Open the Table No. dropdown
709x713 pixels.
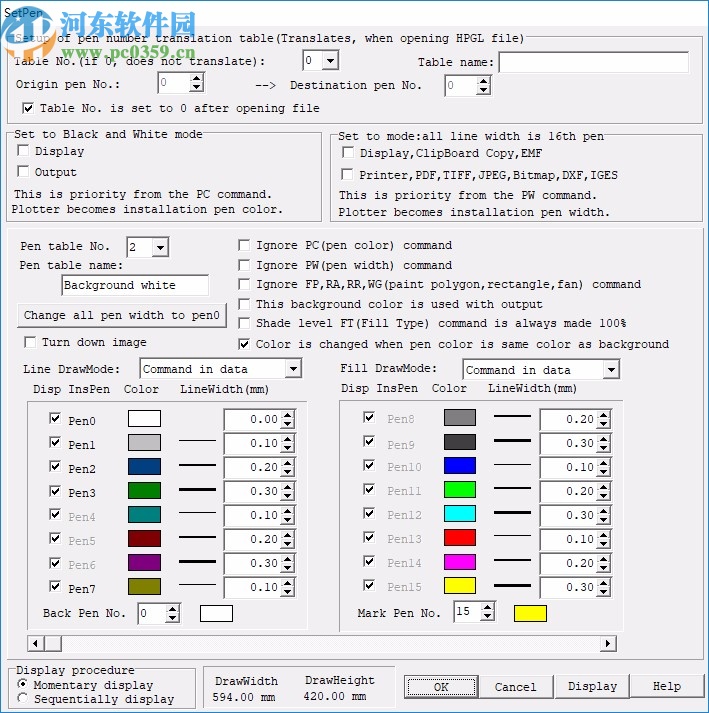tap(330, 60)
